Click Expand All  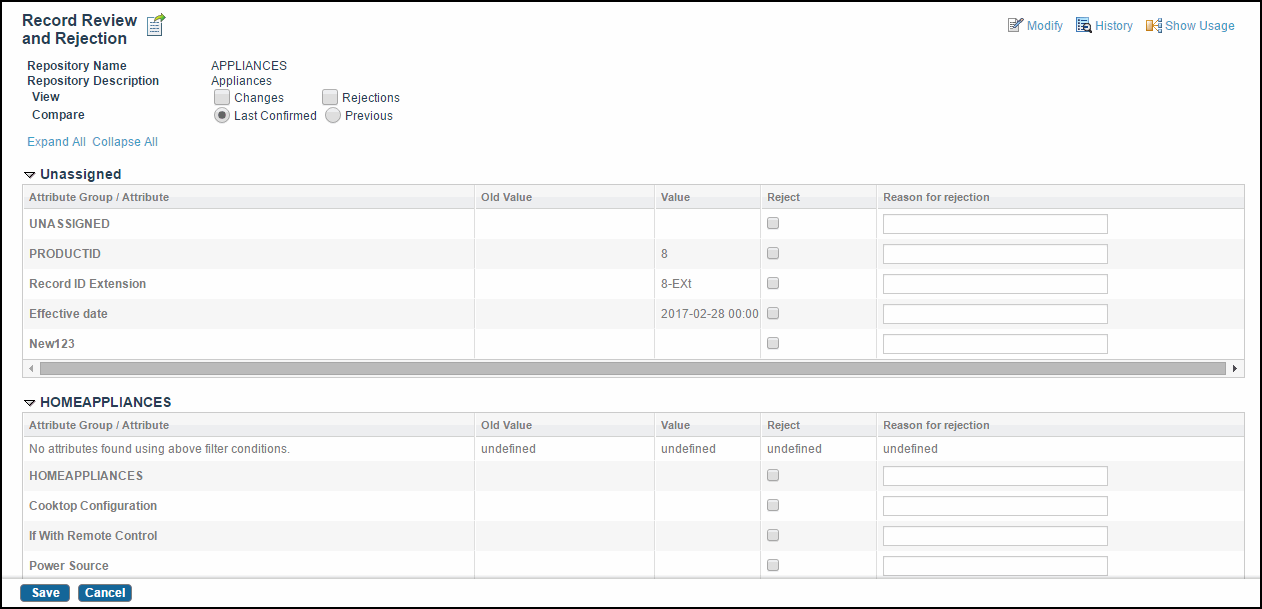[56, 142]
